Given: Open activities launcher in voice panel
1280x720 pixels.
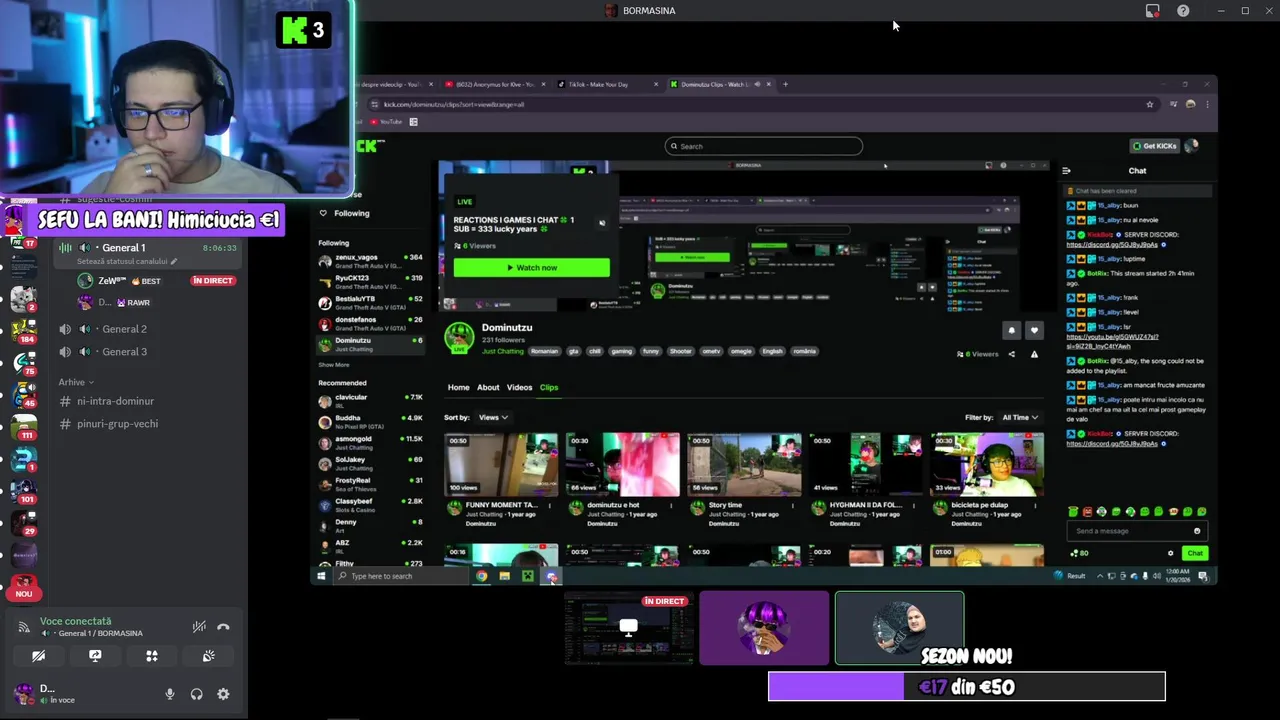Looking at the screenshot, I should coord(152,656).
